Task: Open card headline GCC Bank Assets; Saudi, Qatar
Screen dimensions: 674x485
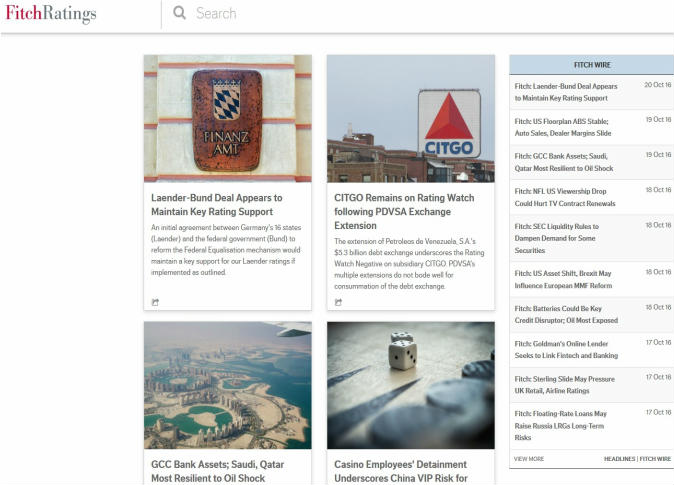Action: (218, 471)
